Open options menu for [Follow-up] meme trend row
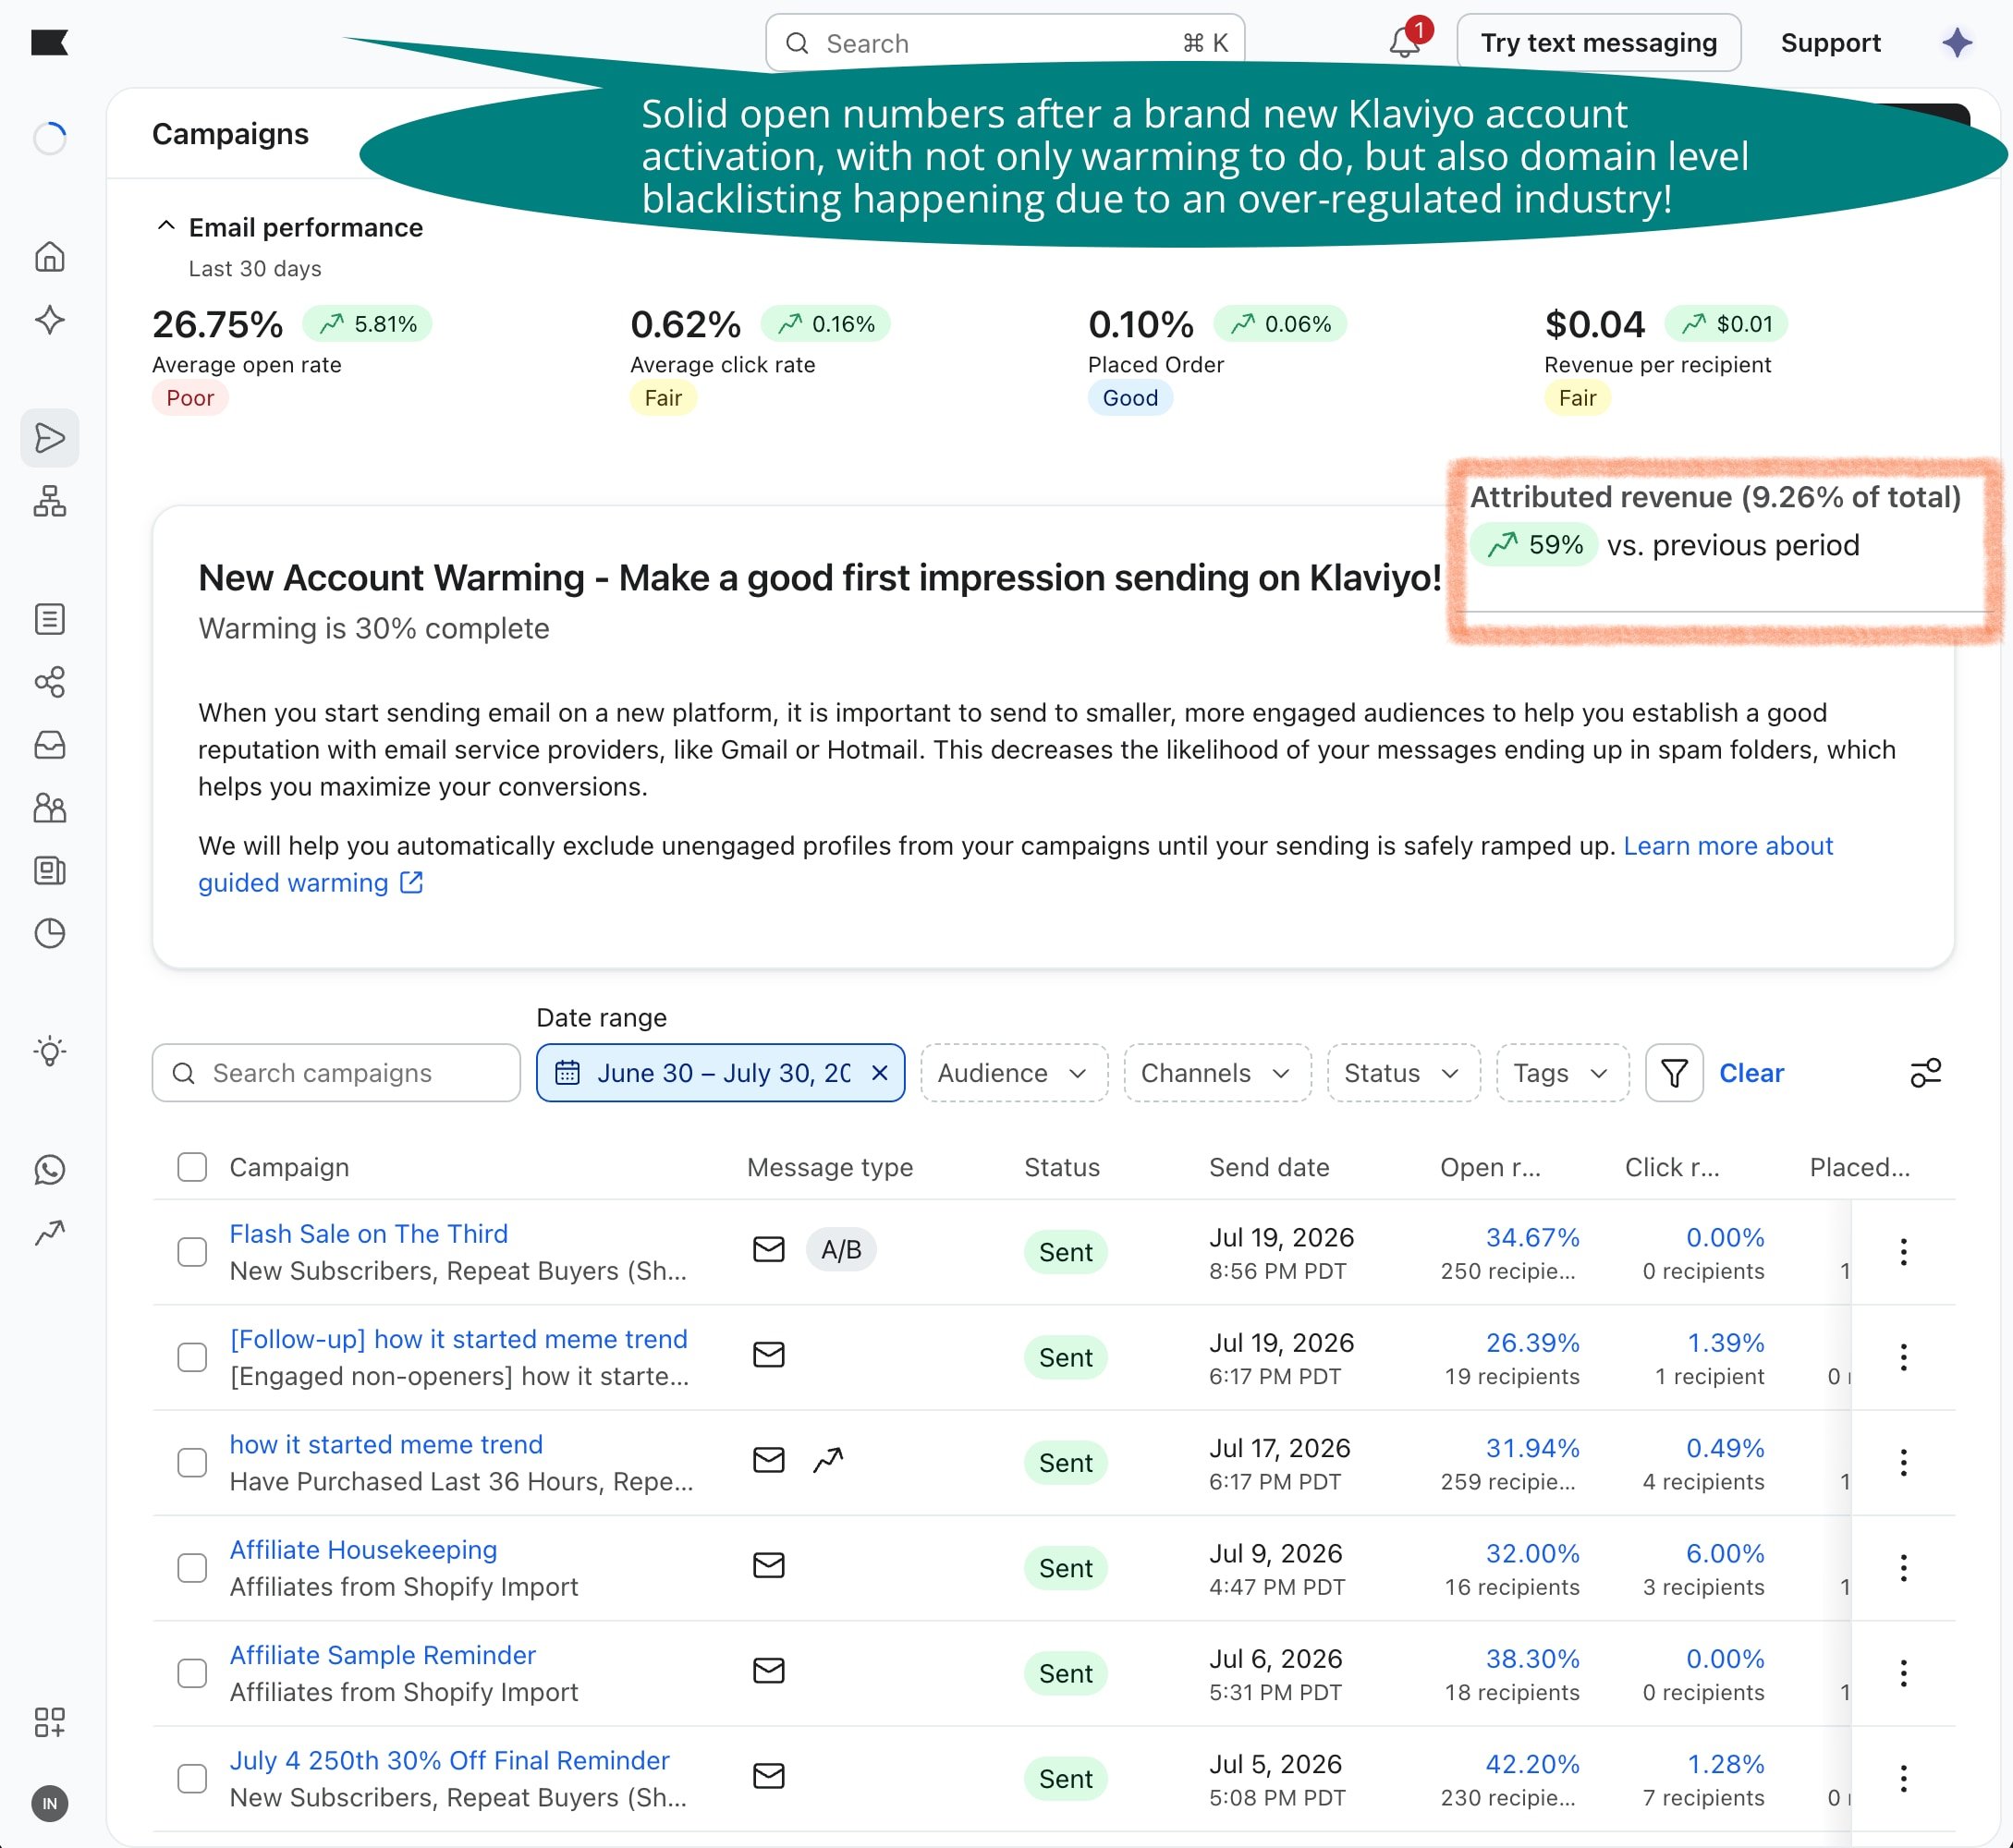This screenshot has width=2013, height=1848. pyautogui.click(x=1903, y=1357)
